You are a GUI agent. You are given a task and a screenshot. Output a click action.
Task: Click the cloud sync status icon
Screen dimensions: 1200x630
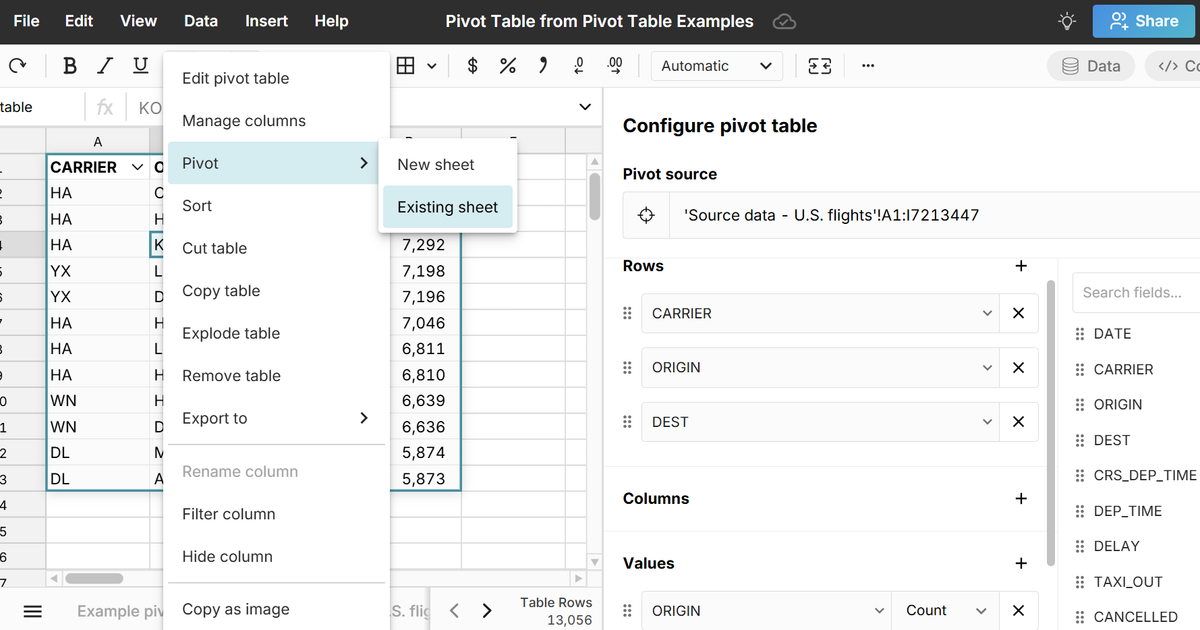point(785,21)
